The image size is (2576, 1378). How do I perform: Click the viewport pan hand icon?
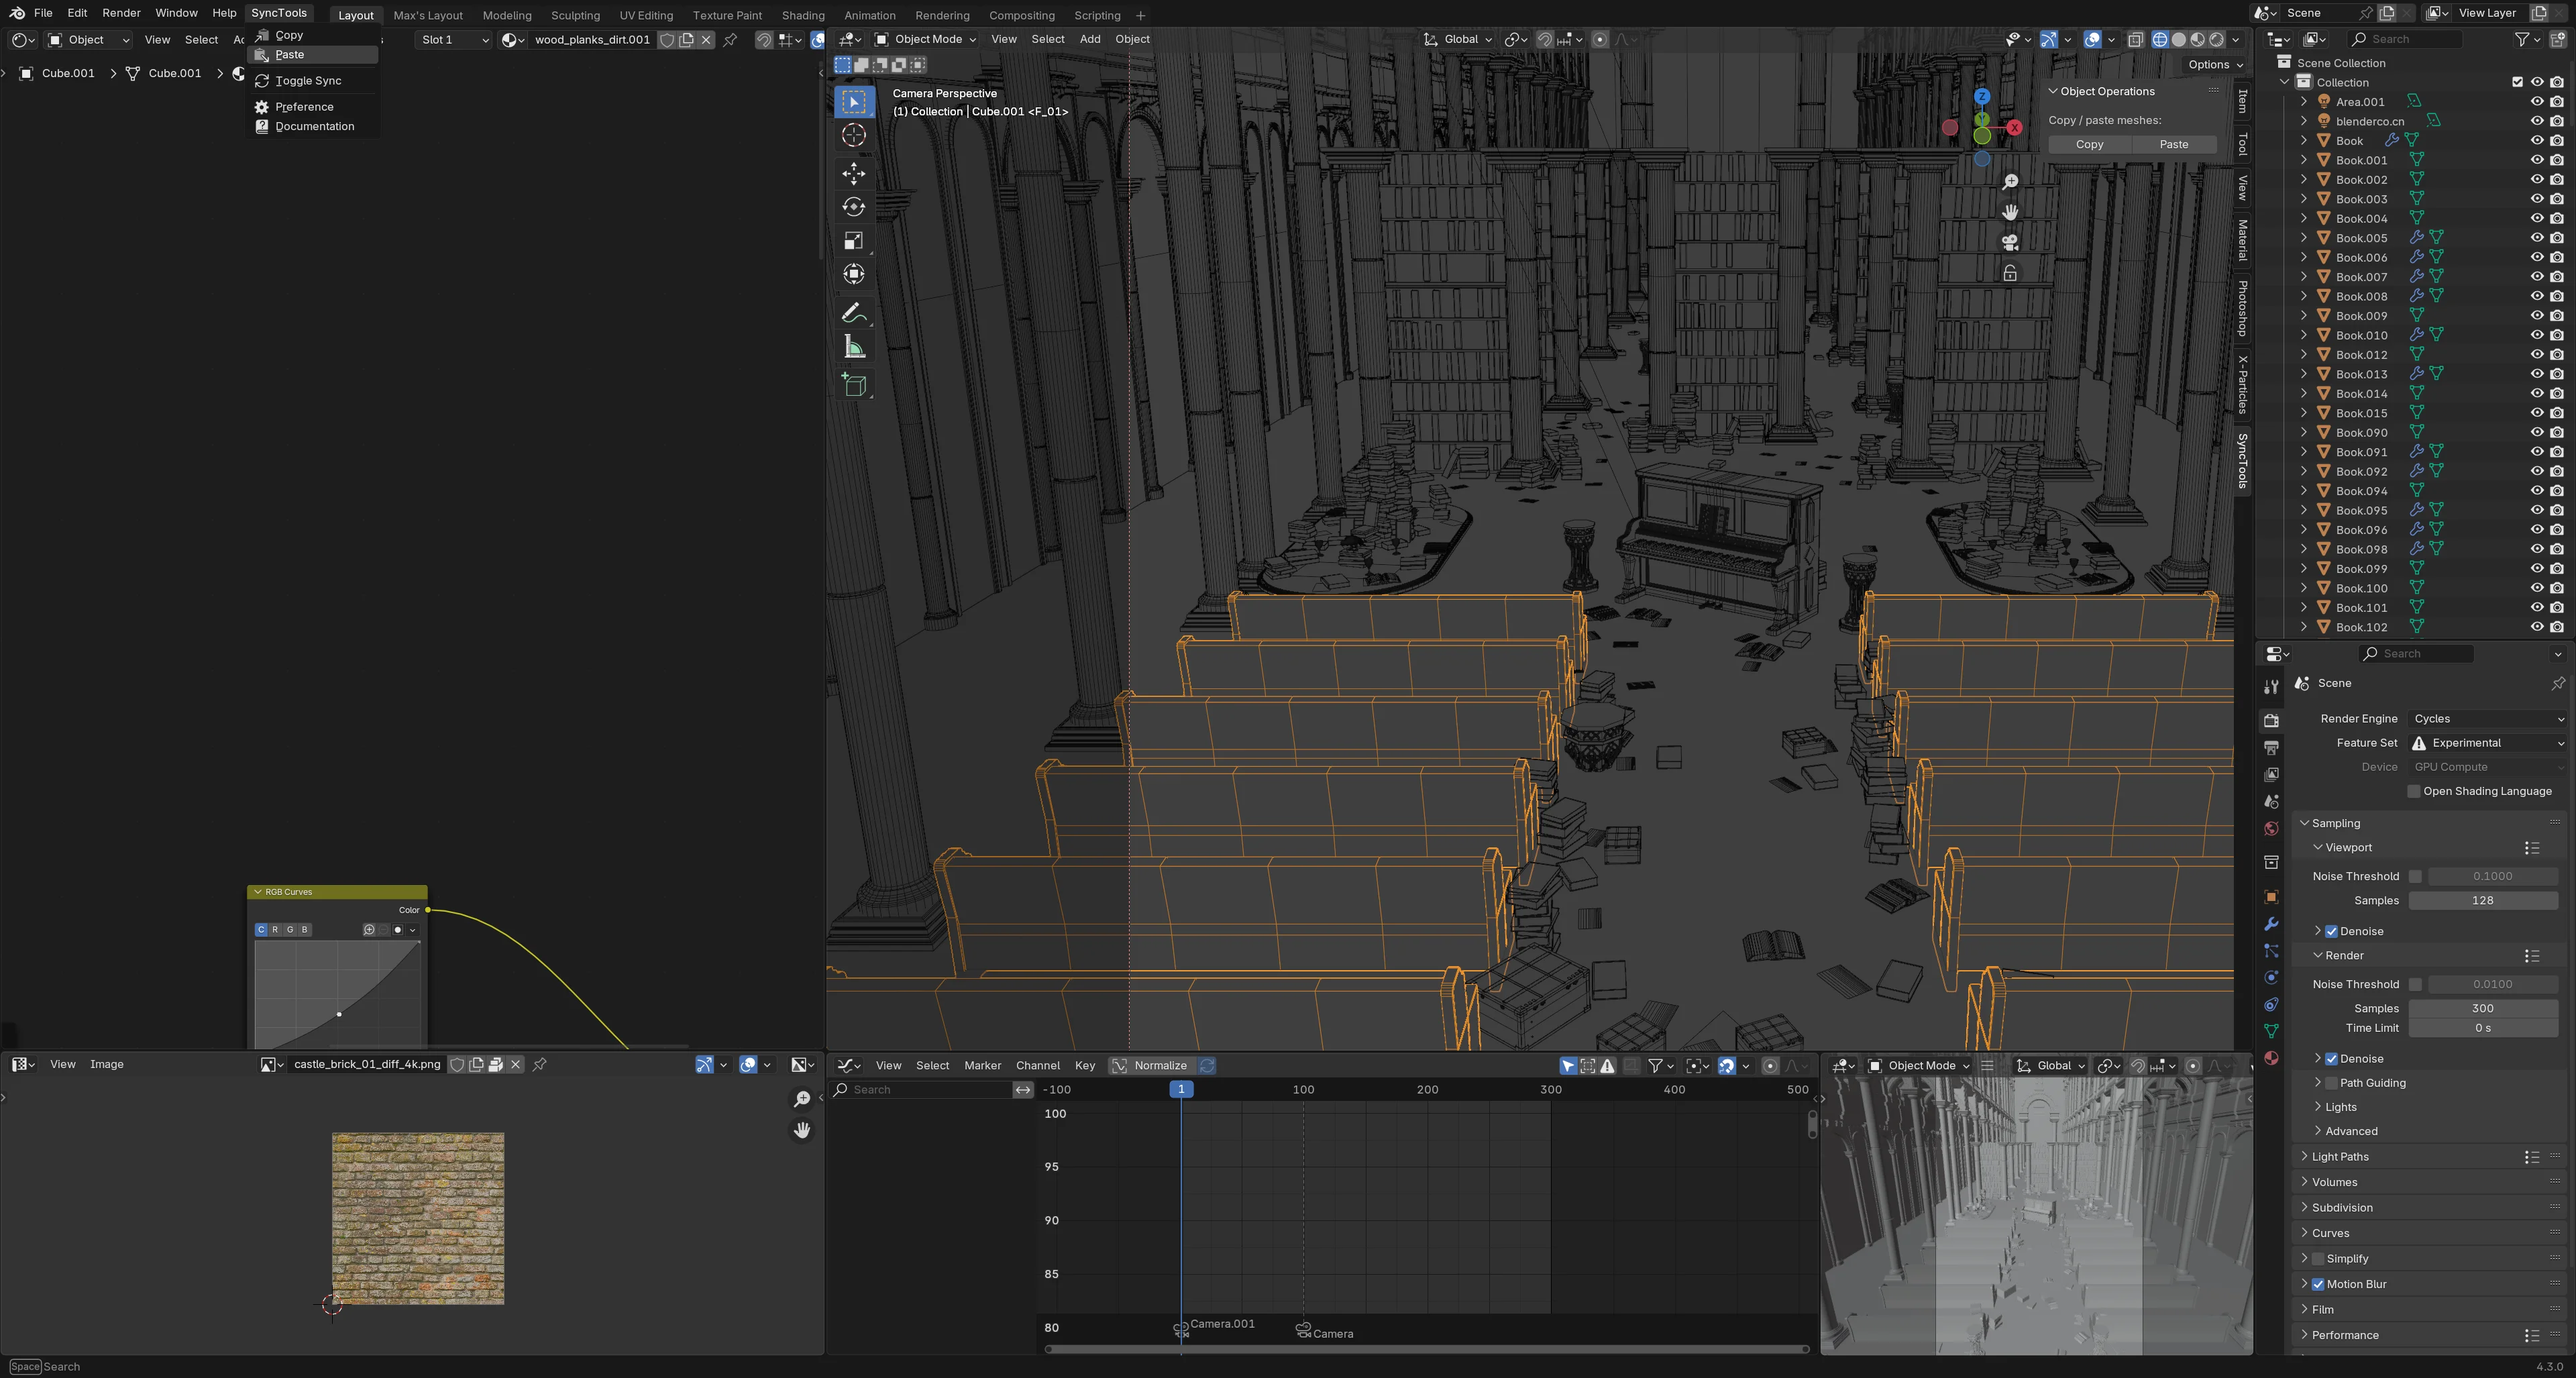(2010, 212)
